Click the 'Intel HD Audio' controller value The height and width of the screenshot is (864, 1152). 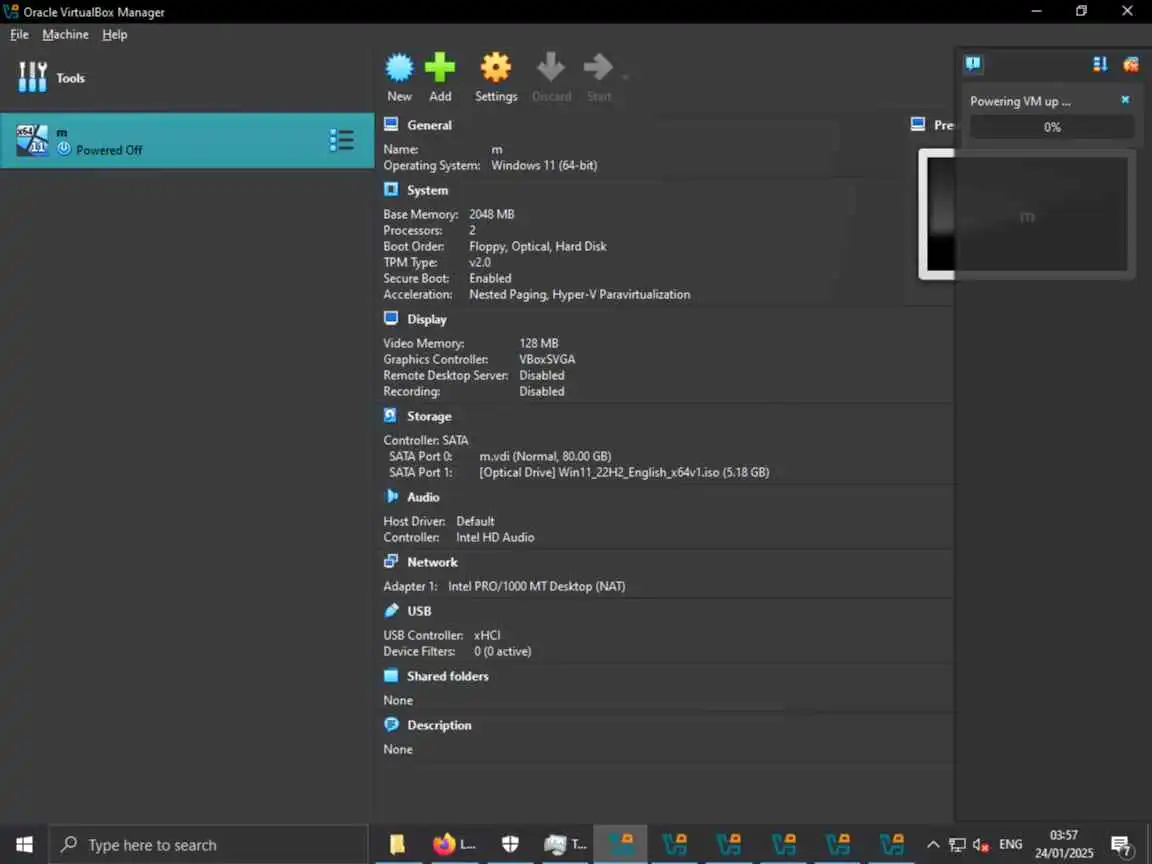[x=495, y=537]
